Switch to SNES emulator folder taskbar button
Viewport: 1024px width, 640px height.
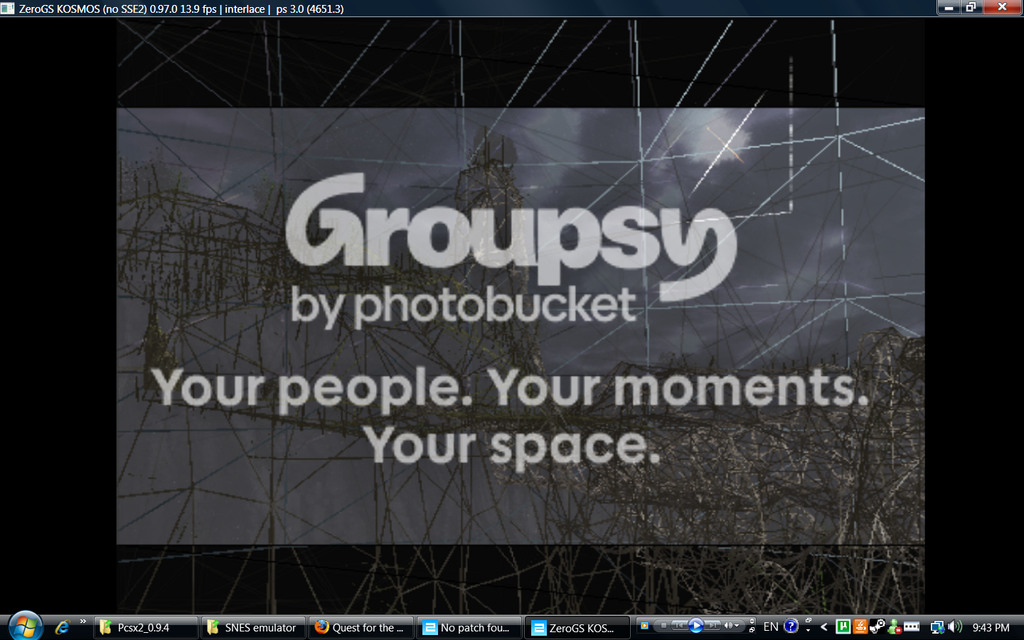pyautogui.click(x=253, y=628)
